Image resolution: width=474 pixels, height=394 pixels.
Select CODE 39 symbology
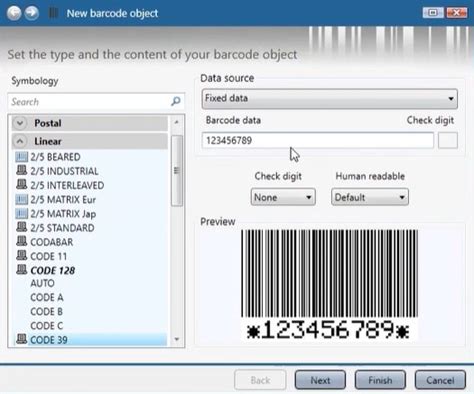pos(49,340)
